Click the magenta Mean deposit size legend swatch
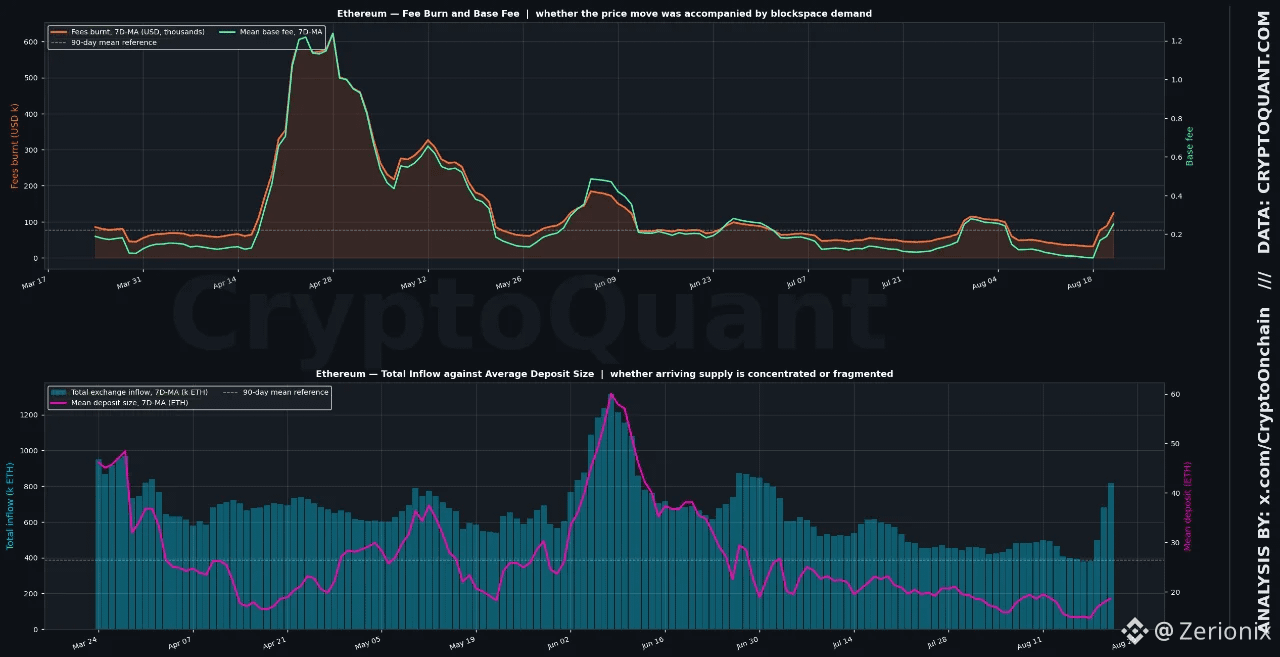The height and width of the screenshot is (657, 1280). point(59,402)
